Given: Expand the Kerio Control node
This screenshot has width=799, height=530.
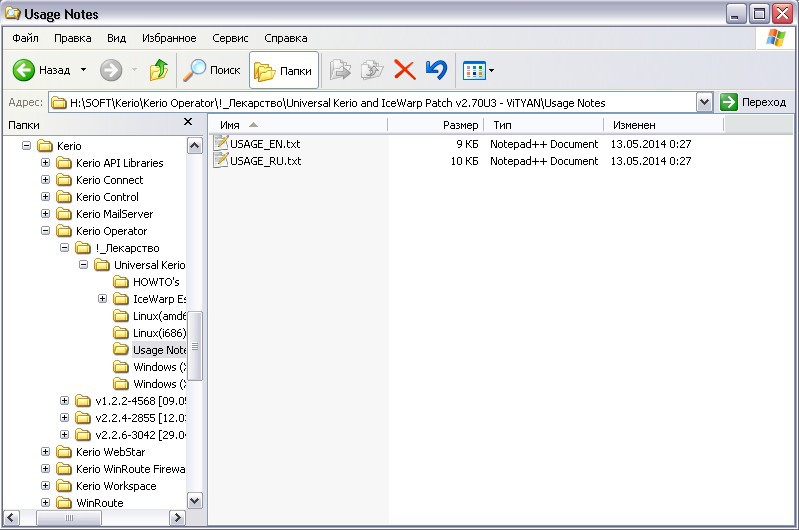Looking at the screenshot, I should point(45,197).
